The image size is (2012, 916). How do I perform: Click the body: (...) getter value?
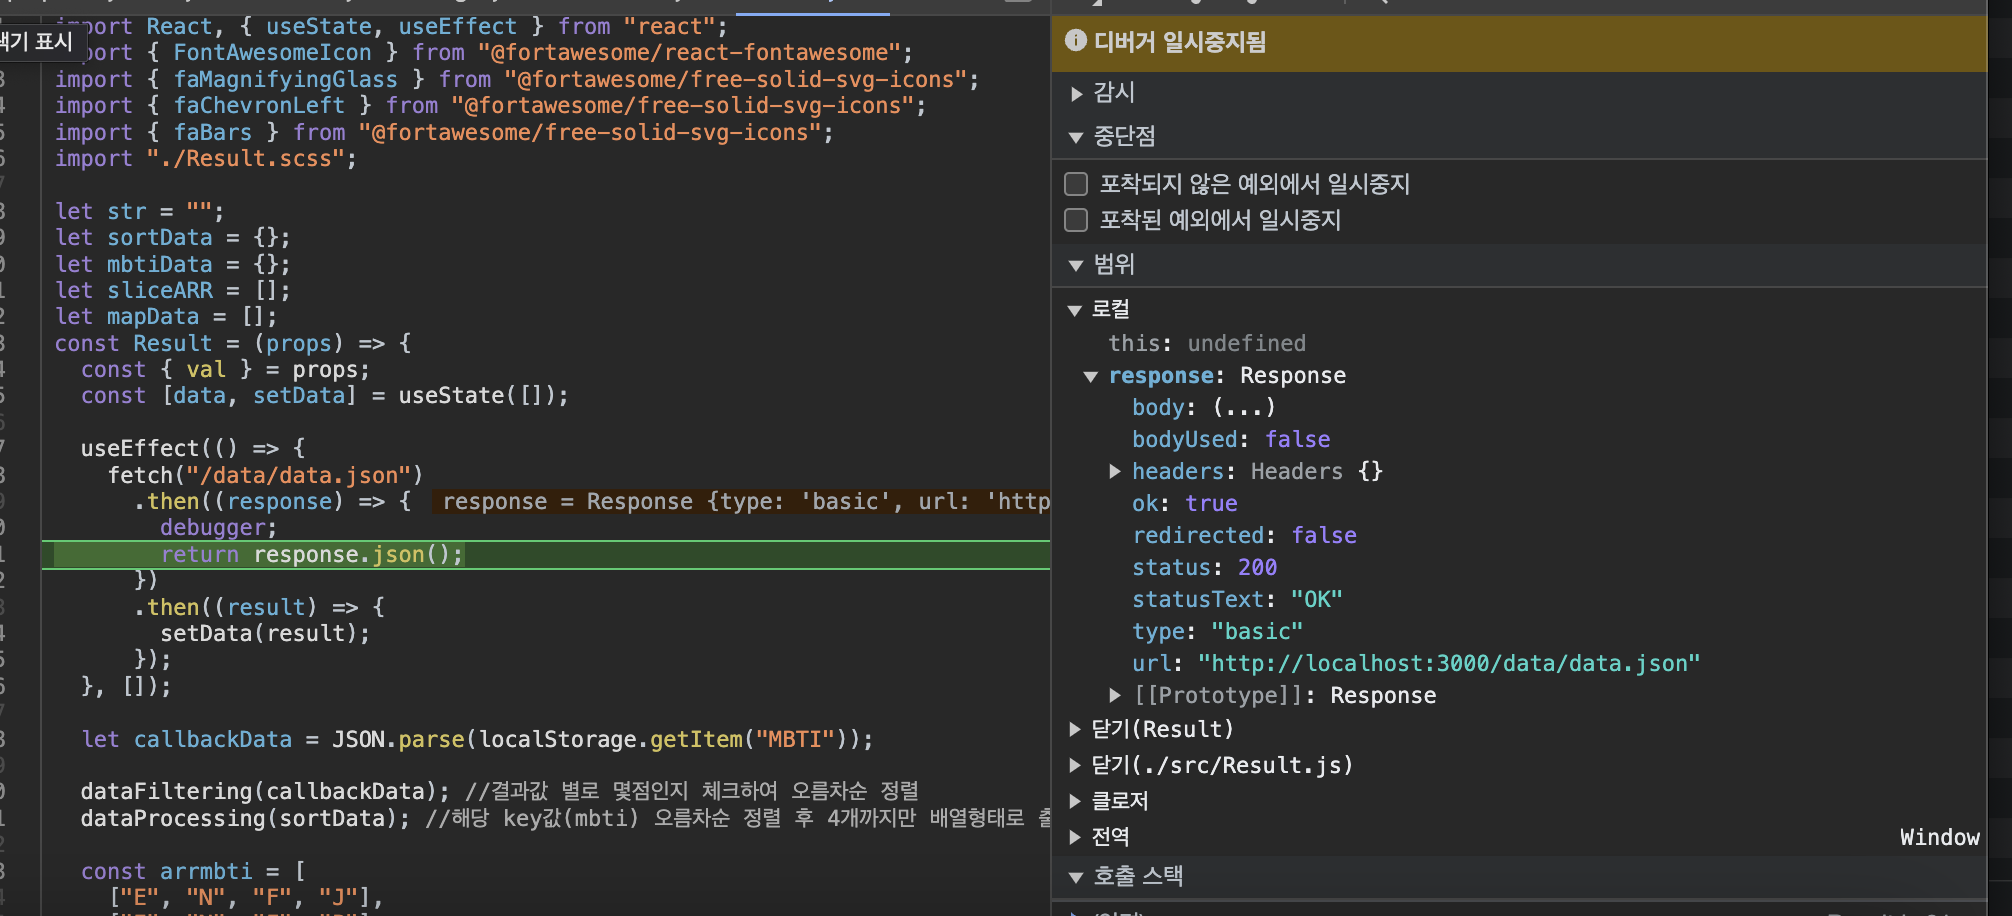click(x=1243, y=408)
